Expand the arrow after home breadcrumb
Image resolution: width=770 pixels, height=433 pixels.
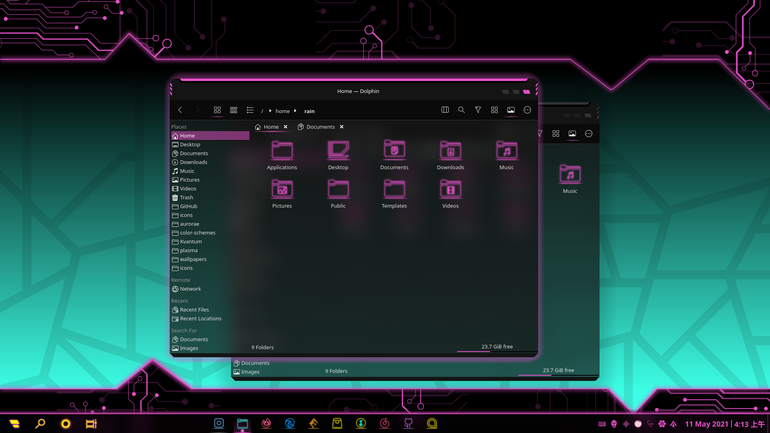[x=295, y=111]
